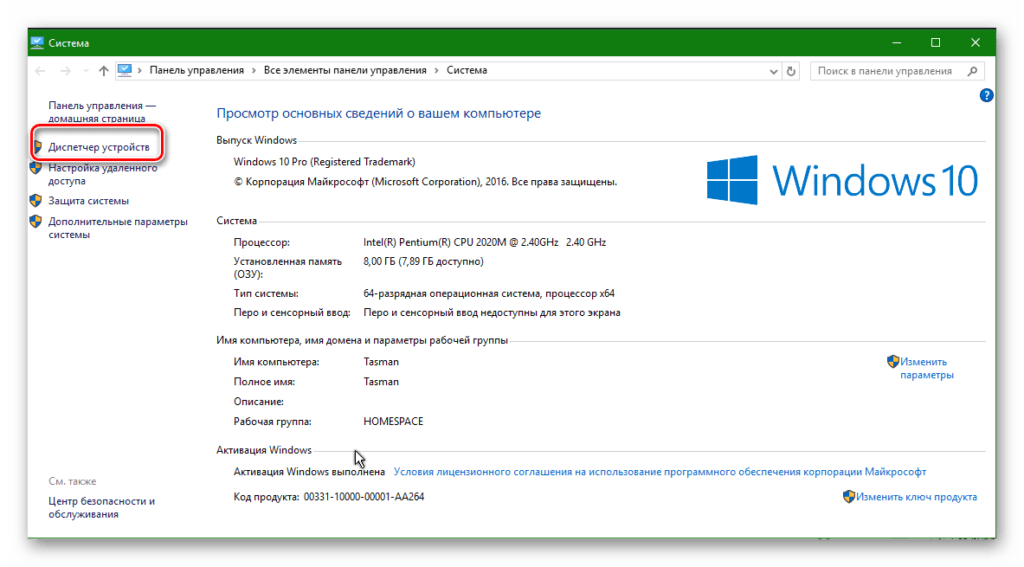Select 'Все элементы панели управления' breadcrumb
Viewport: 1024px width, 567px height.
coord(345,71)
